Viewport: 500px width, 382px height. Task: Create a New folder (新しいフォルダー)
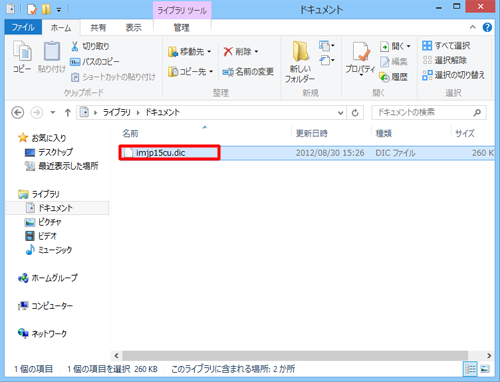point(300,62)
